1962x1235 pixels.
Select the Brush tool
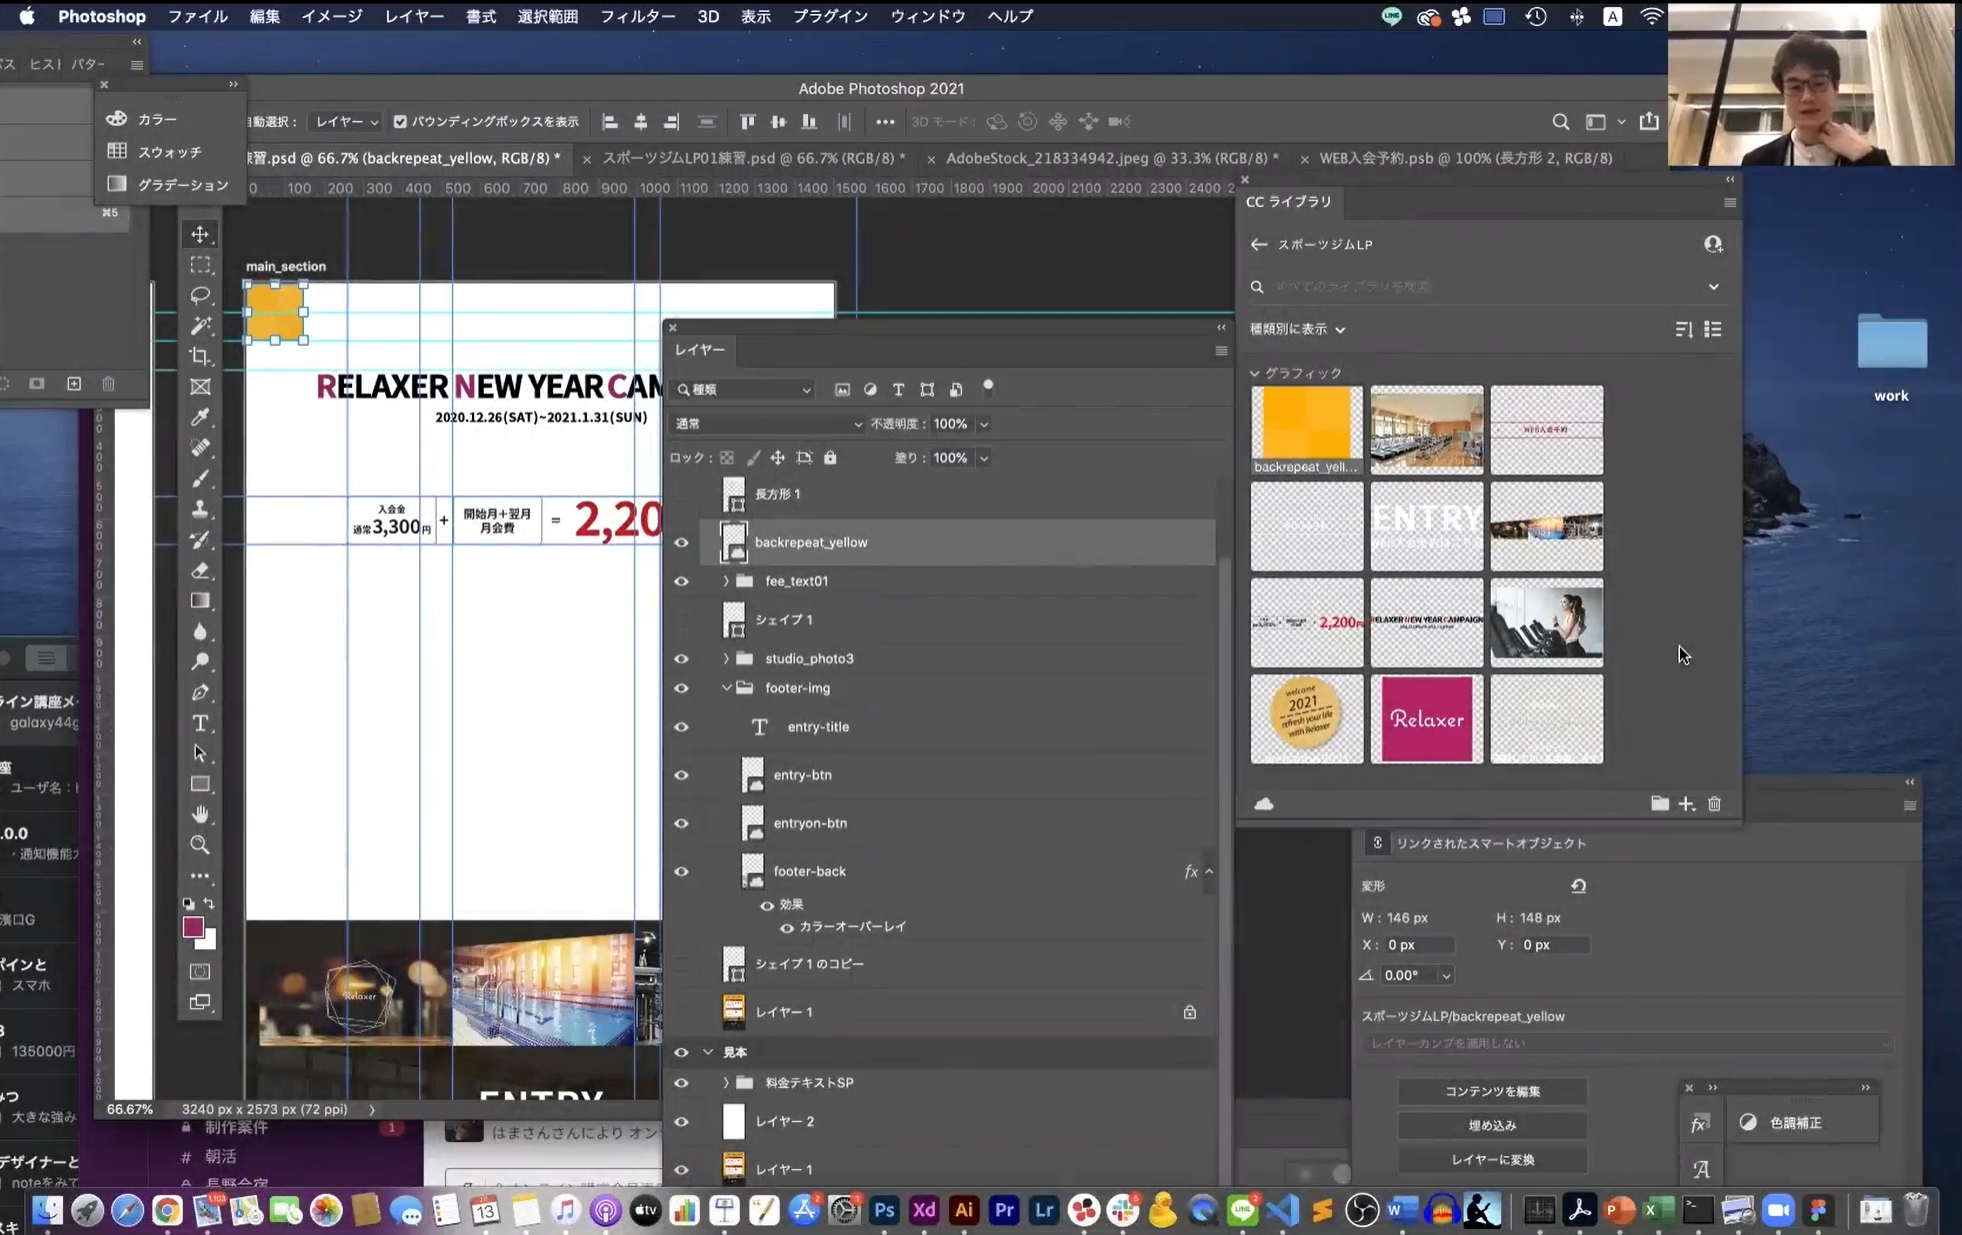click(x=200, y=478)
